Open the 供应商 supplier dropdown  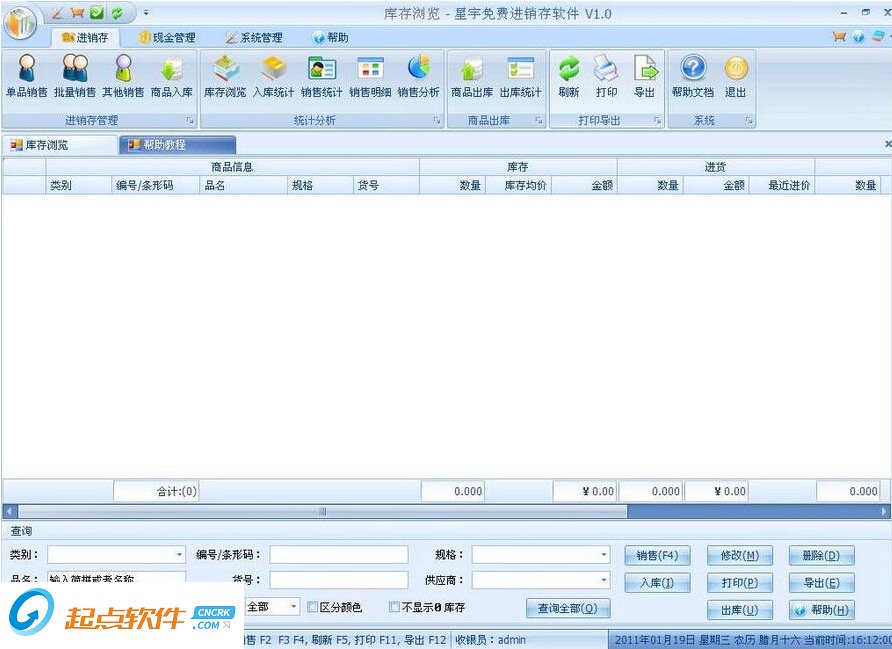603,580
